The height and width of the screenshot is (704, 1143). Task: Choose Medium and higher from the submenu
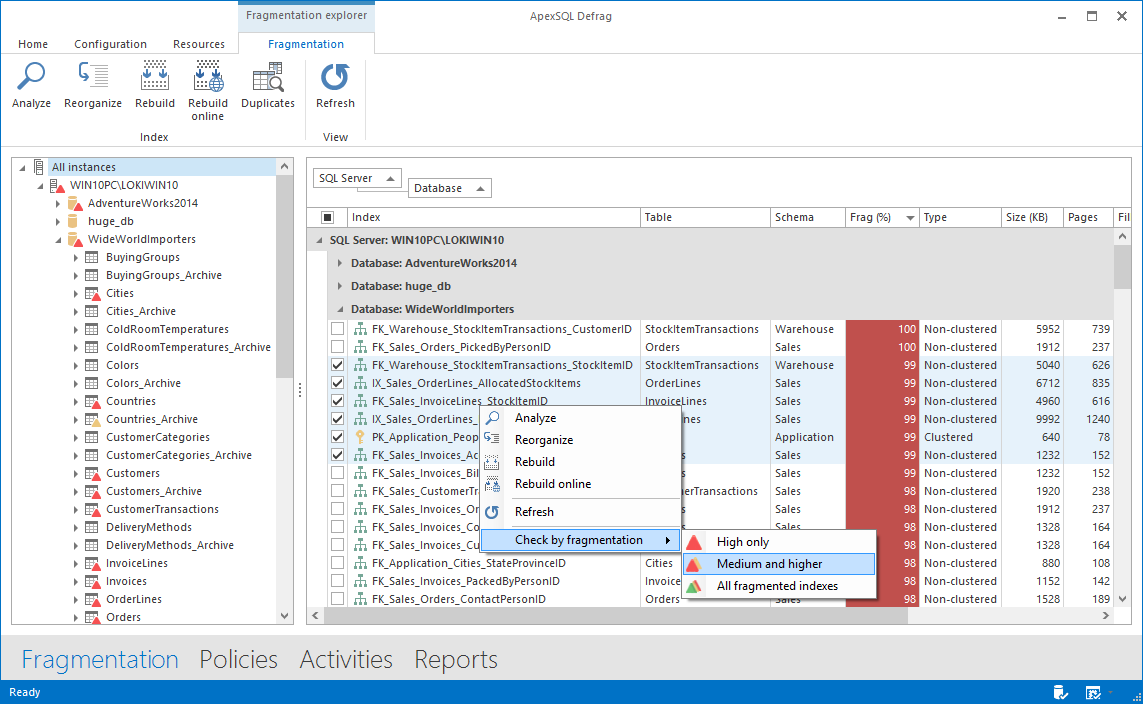(768, 563)
